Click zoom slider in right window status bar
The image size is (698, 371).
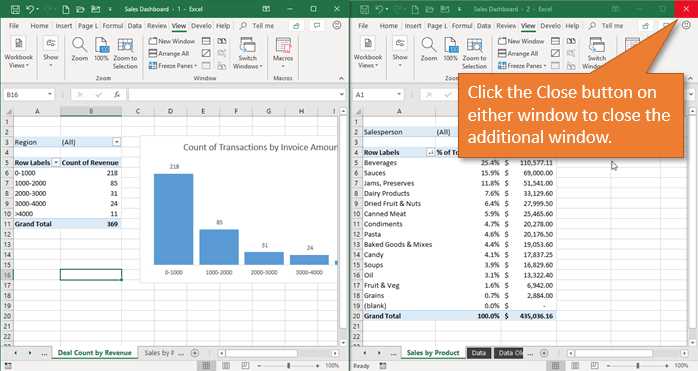point(637,366)
